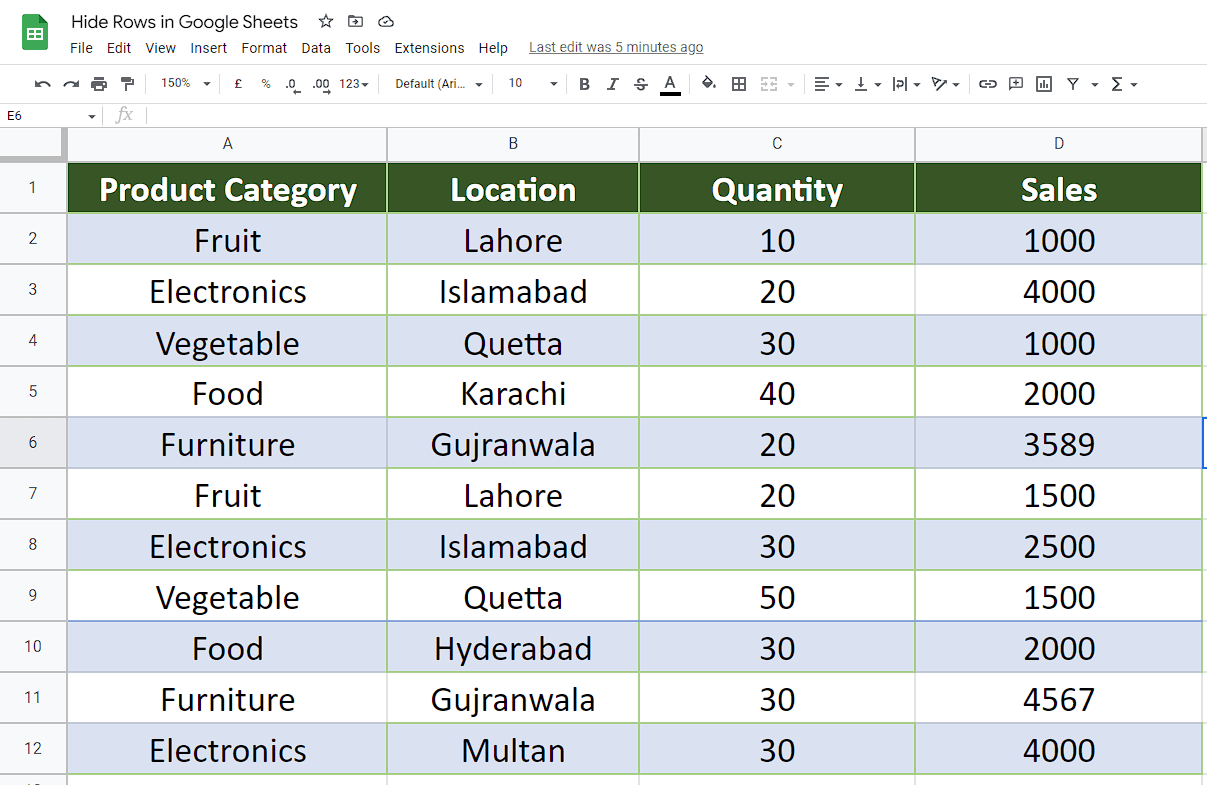Open the Data menu
Screen dimensions: 1207x785
coord(316,47)
